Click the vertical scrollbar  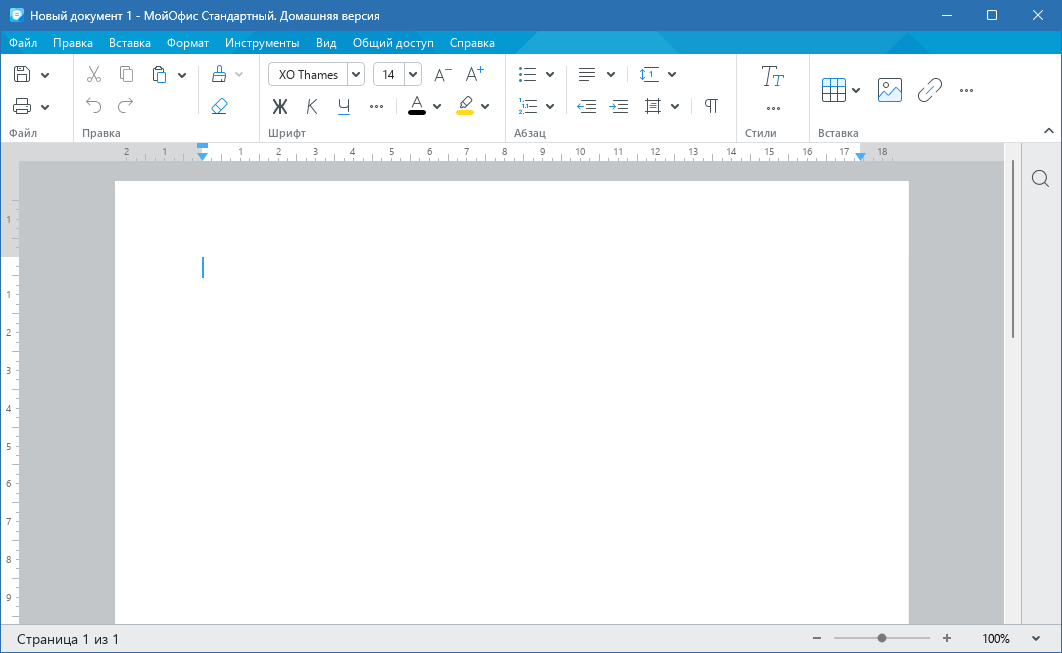(x=1013, y=249)
